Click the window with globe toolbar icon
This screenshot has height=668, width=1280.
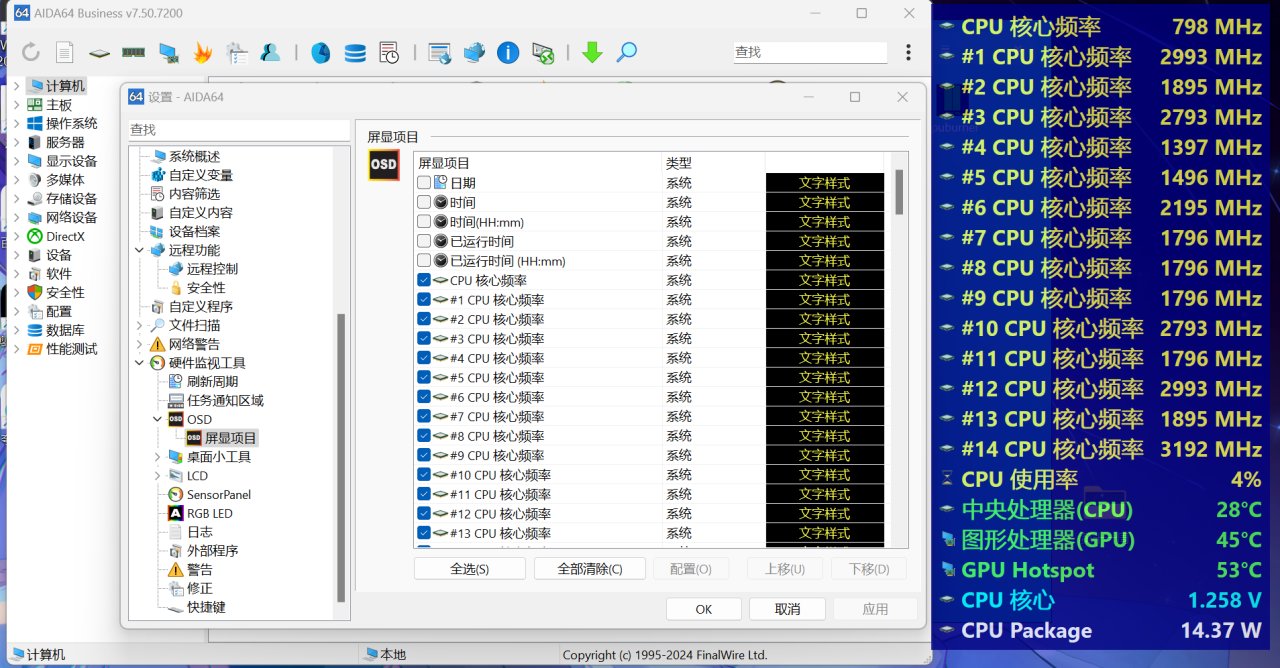[x=439, y=52]
